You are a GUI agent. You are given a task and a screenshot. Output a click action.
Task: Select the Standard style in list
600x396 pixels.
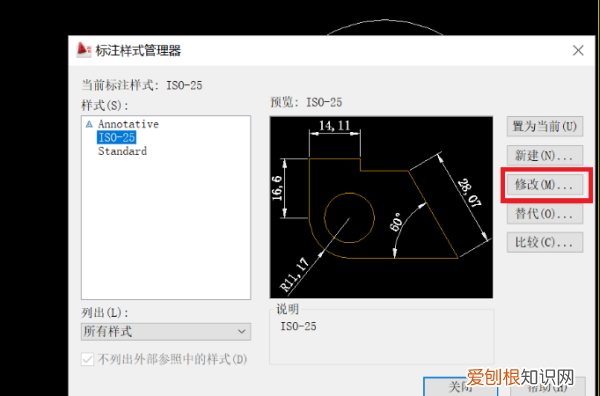pos(122,151)
